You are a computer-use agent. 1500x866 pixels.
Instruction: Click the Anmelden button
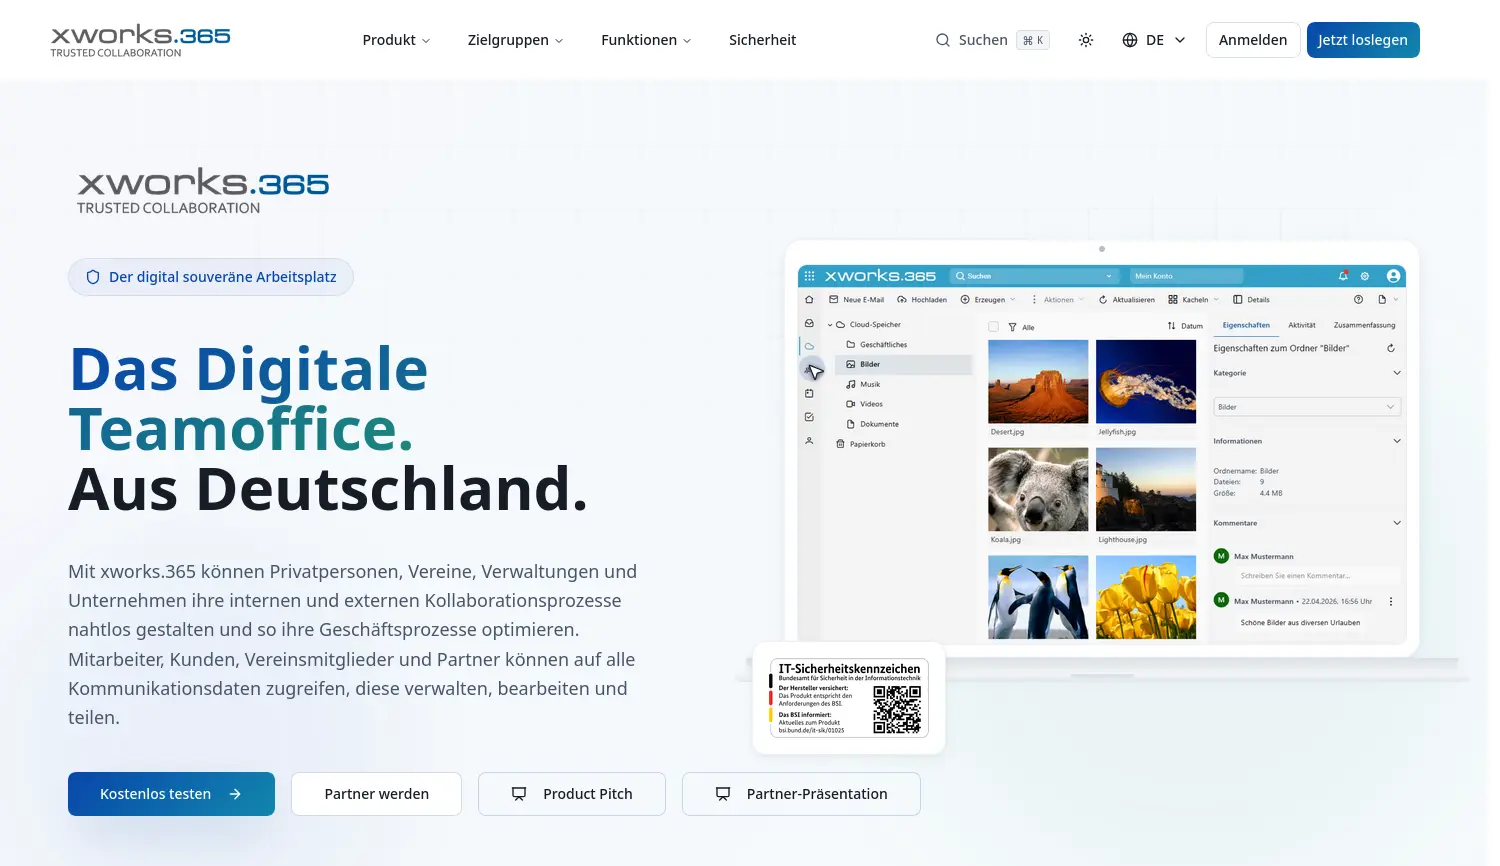click(x=1253, y=40)
